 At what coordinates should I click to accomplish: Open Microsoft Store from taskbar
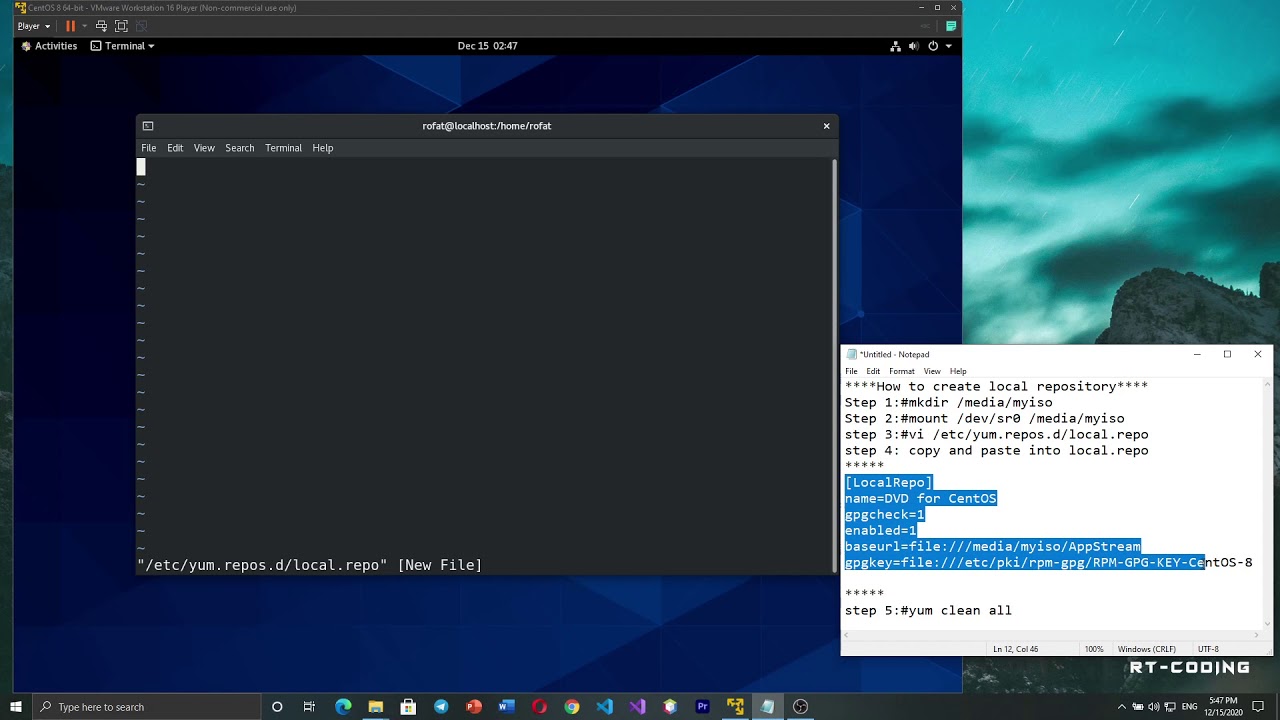tap(408, 707)
